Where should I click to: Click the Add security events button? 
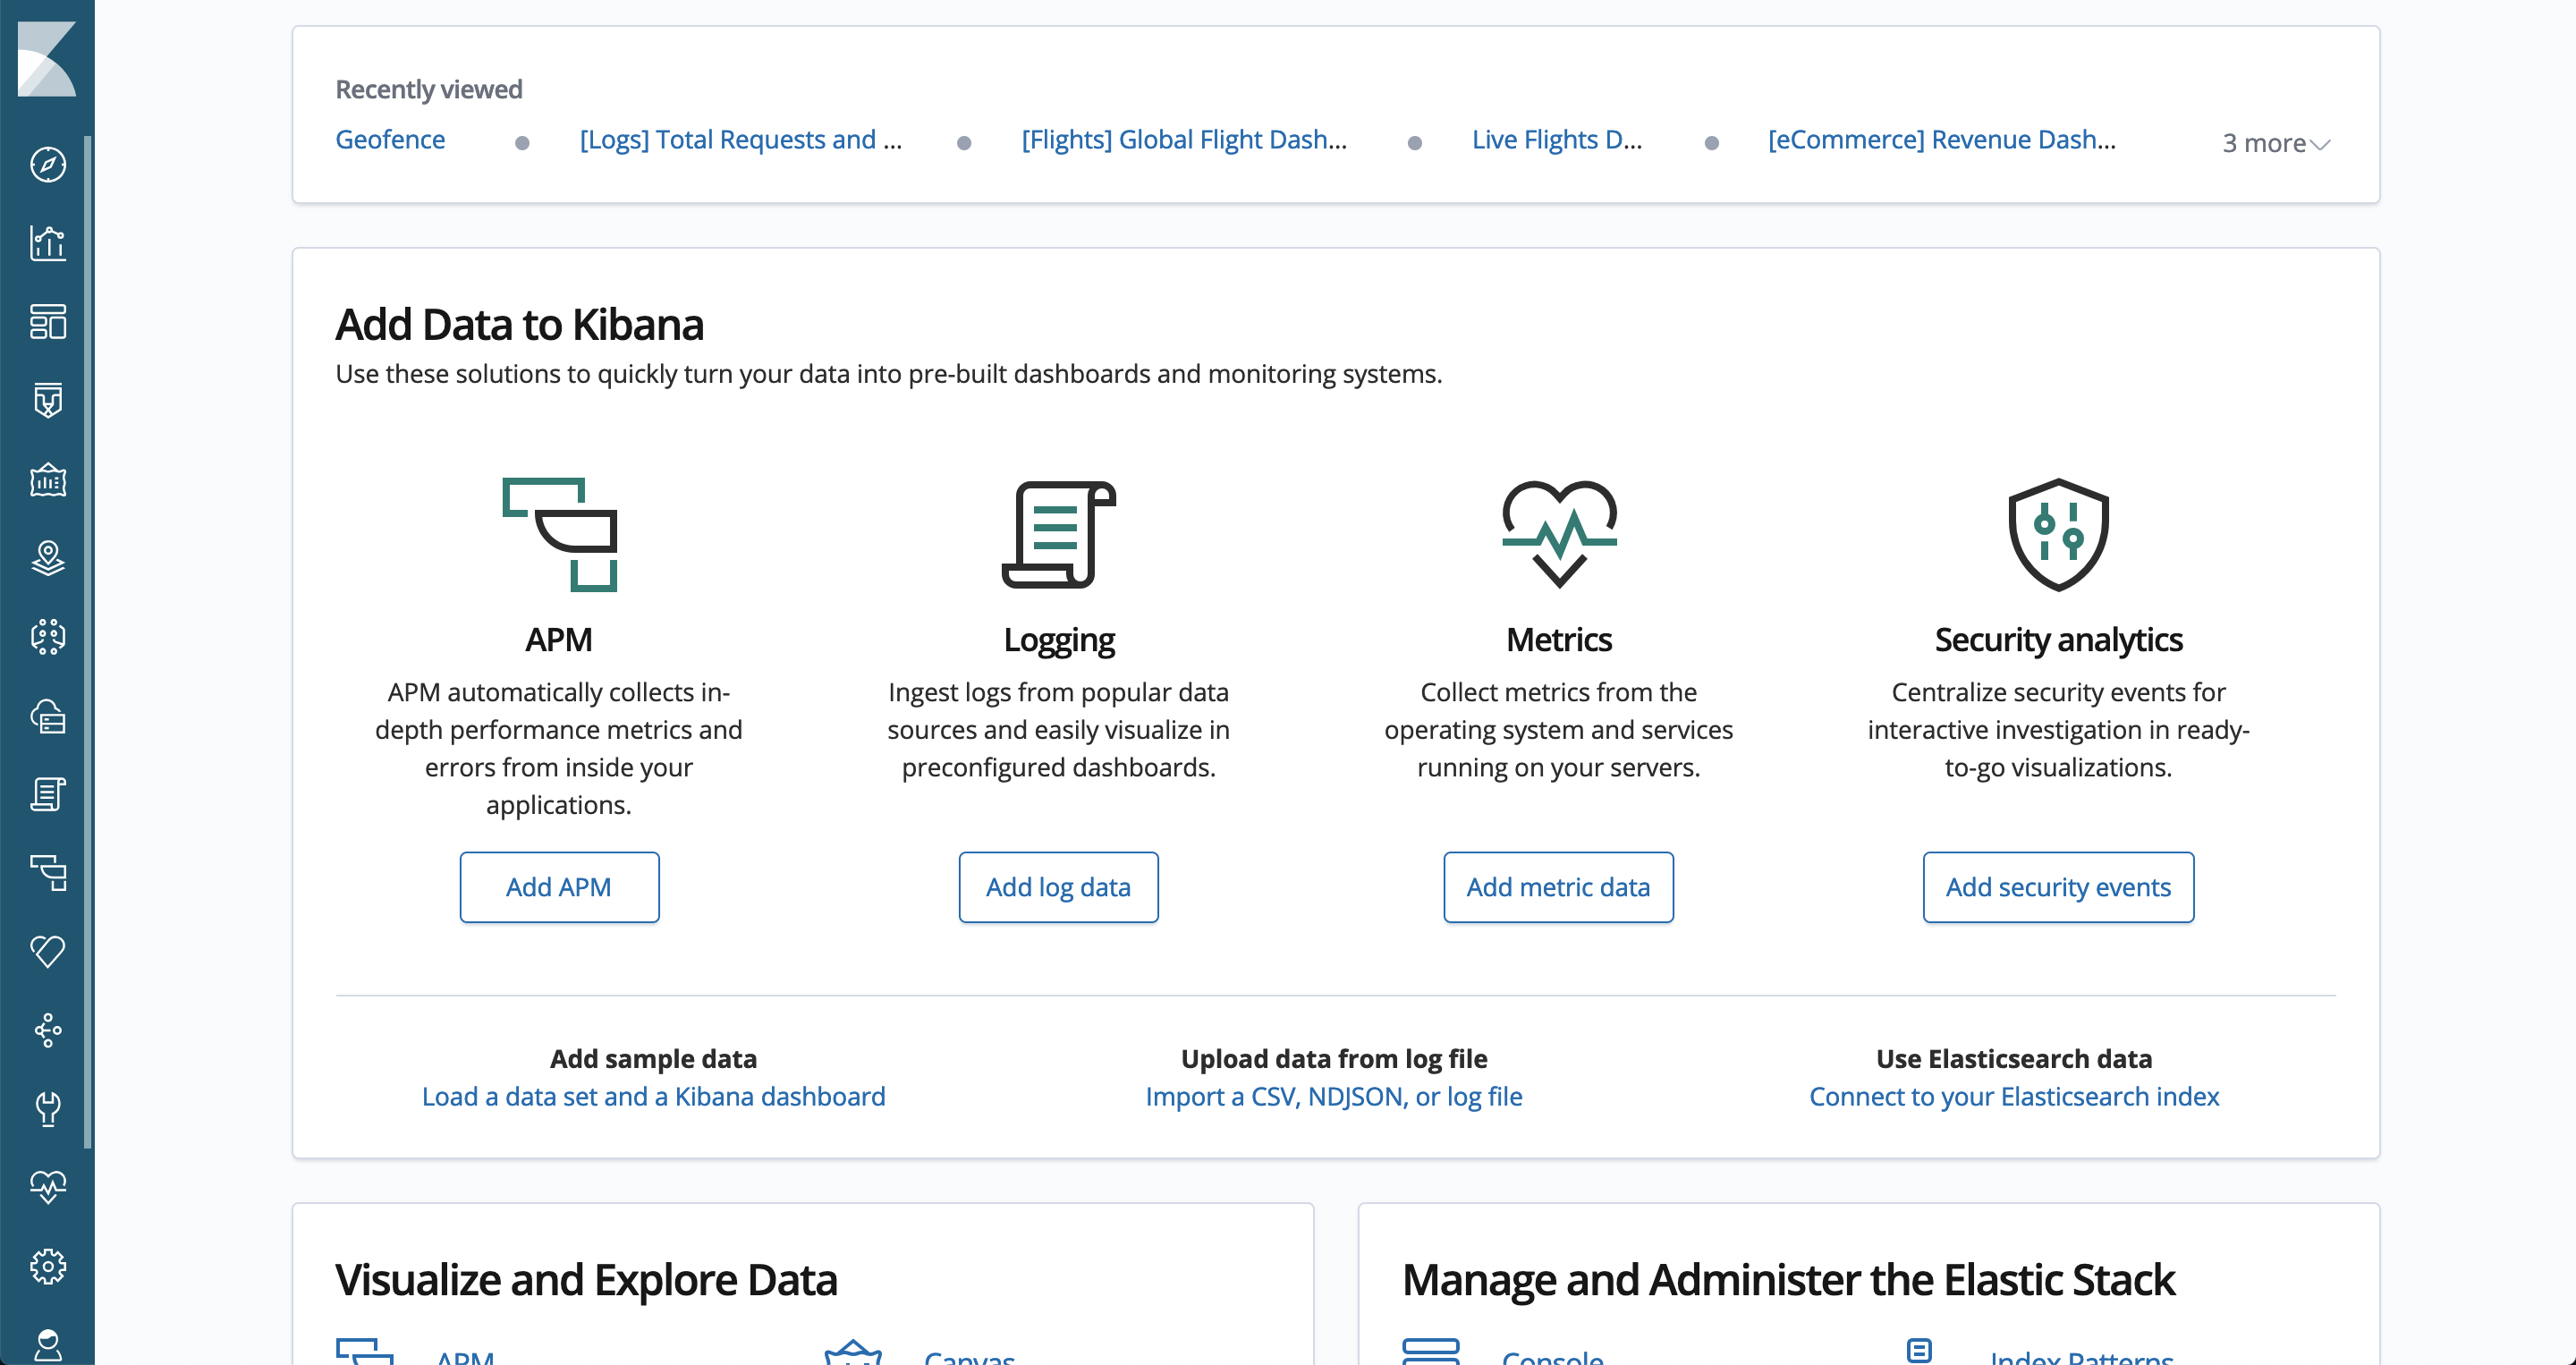(2058, 886)
